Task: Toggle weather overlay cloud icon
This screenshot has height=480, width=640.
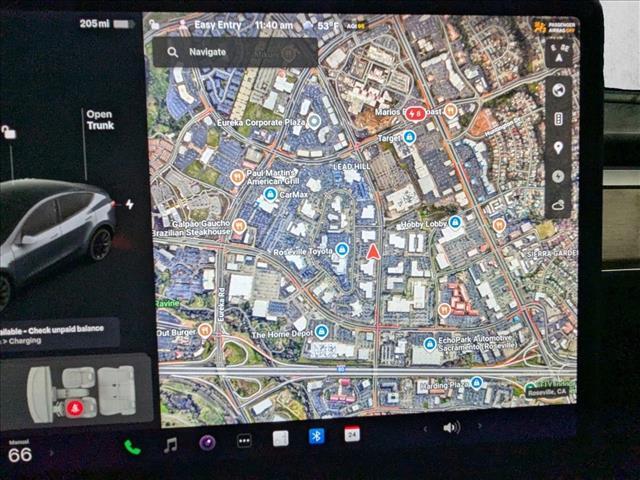Action: [558, 205]
